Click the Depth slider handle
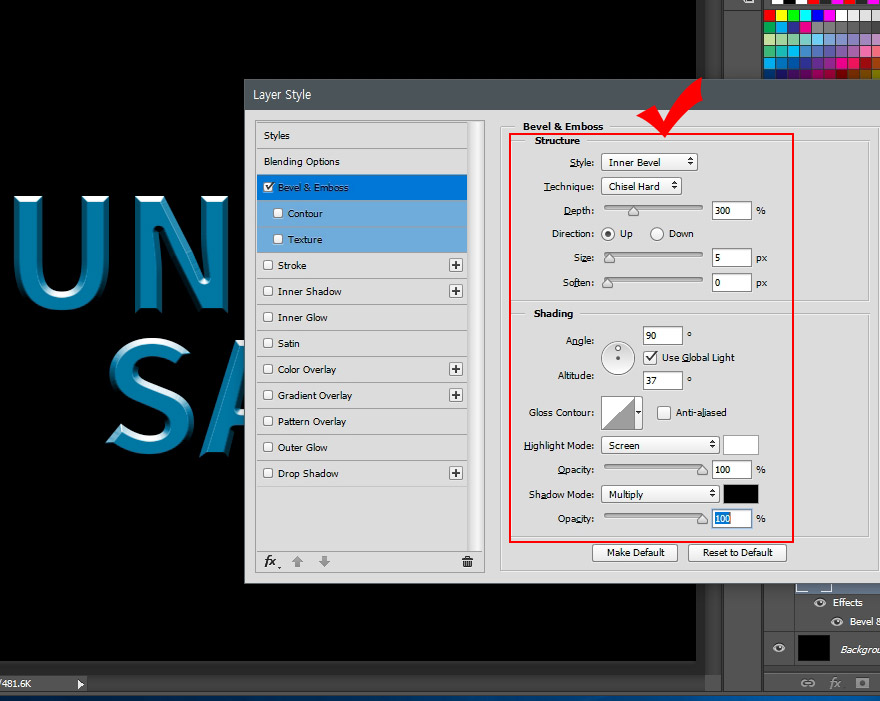This screenshot has width=880, height=701. (x=633, y=211)
